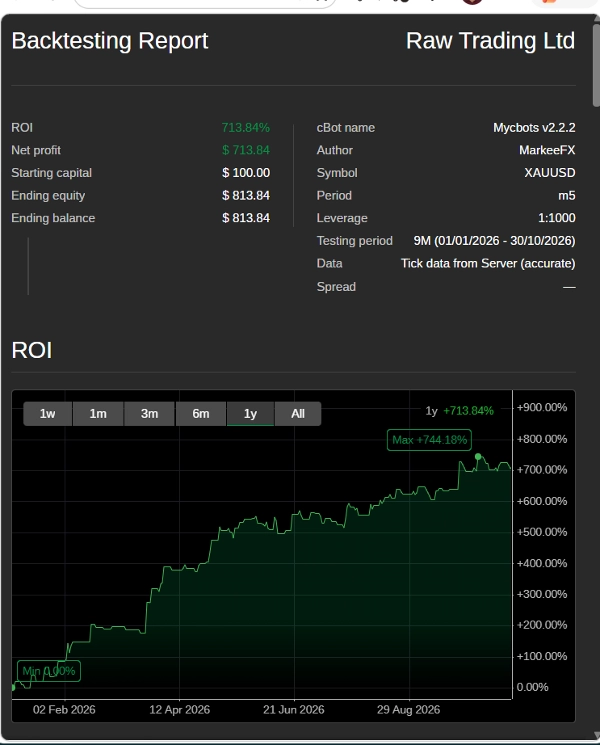The width and height of the screenshot is (600, 745).
Task: Select the 1m time range button
Action: click(x=98, y=414)
